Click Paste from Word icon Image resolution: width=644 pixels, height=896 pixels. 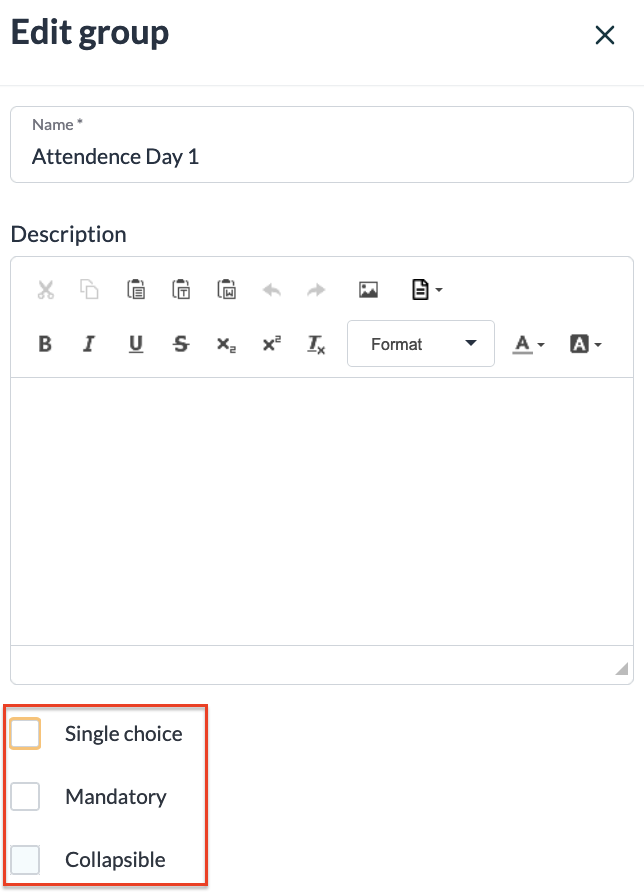point(226,290)
